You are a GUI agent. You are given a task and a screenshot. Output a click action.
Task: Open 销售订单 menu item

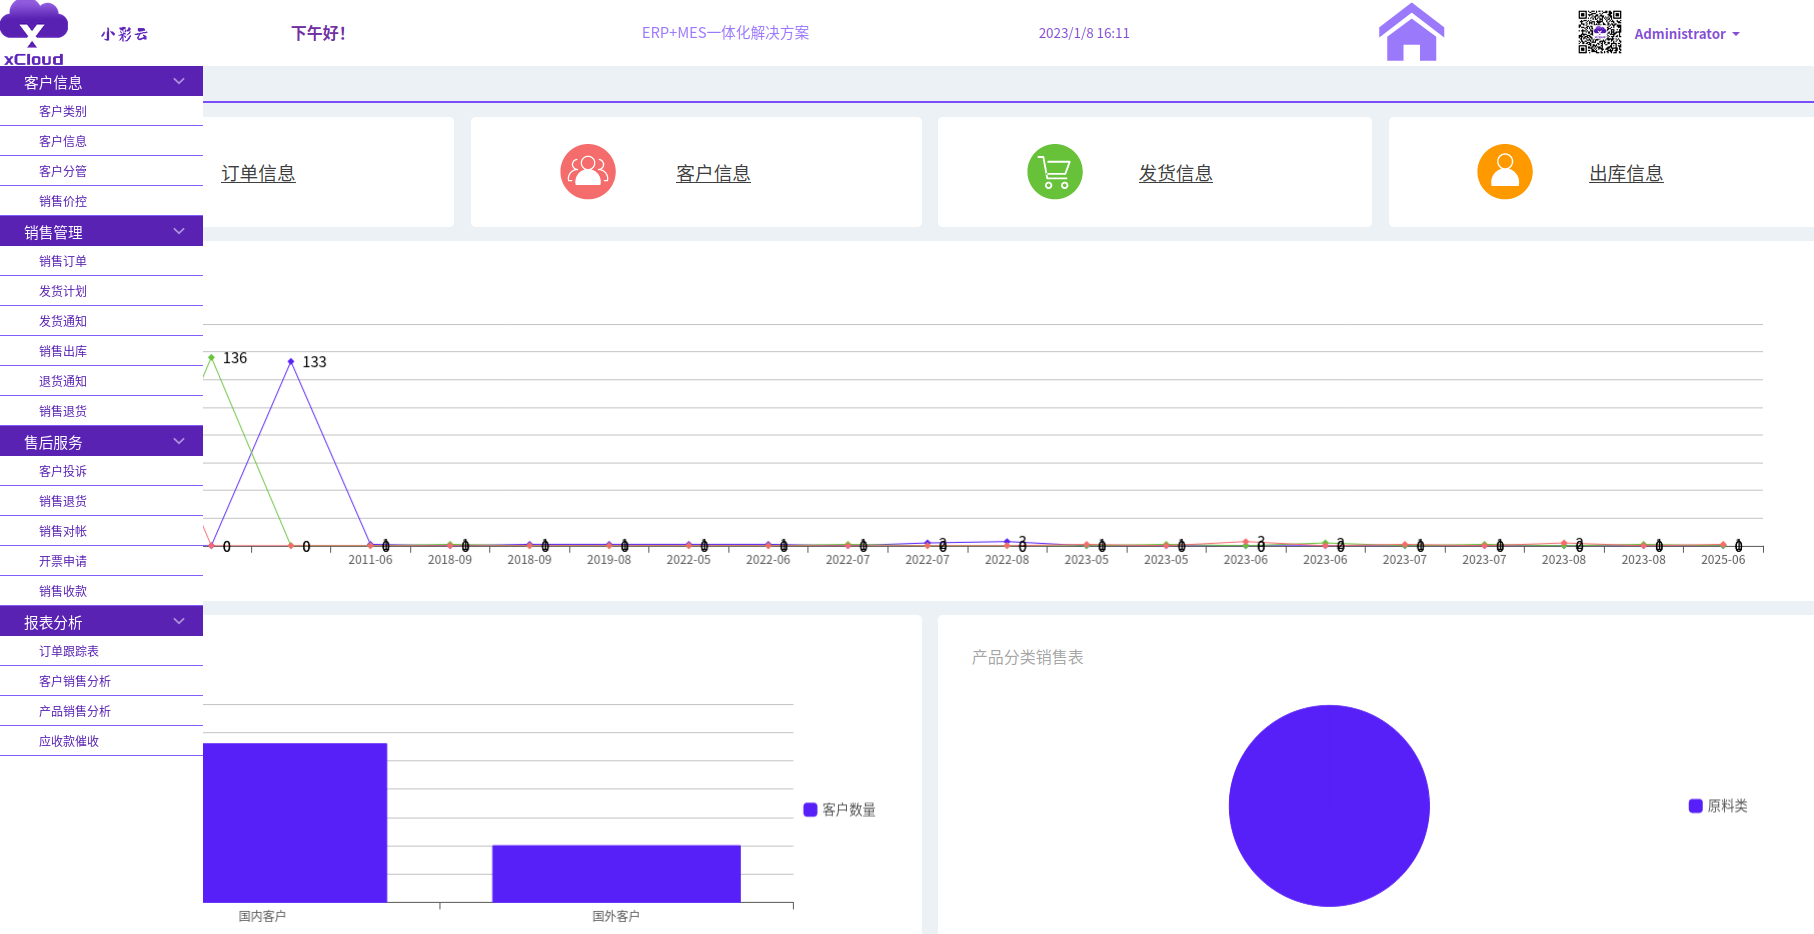[x=101, y=261]
